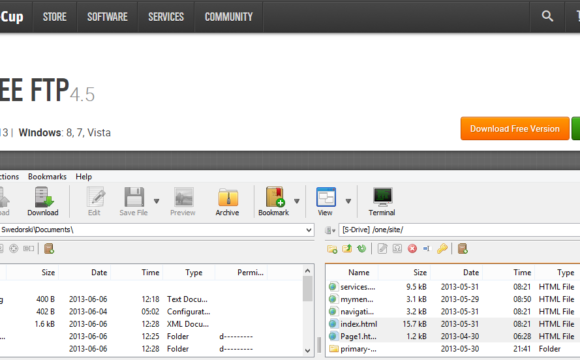Image resolution: width=580 pixels, height=360 pixels.
Task: Expand the Save File dropdown arrow
Action: (156, 201)
